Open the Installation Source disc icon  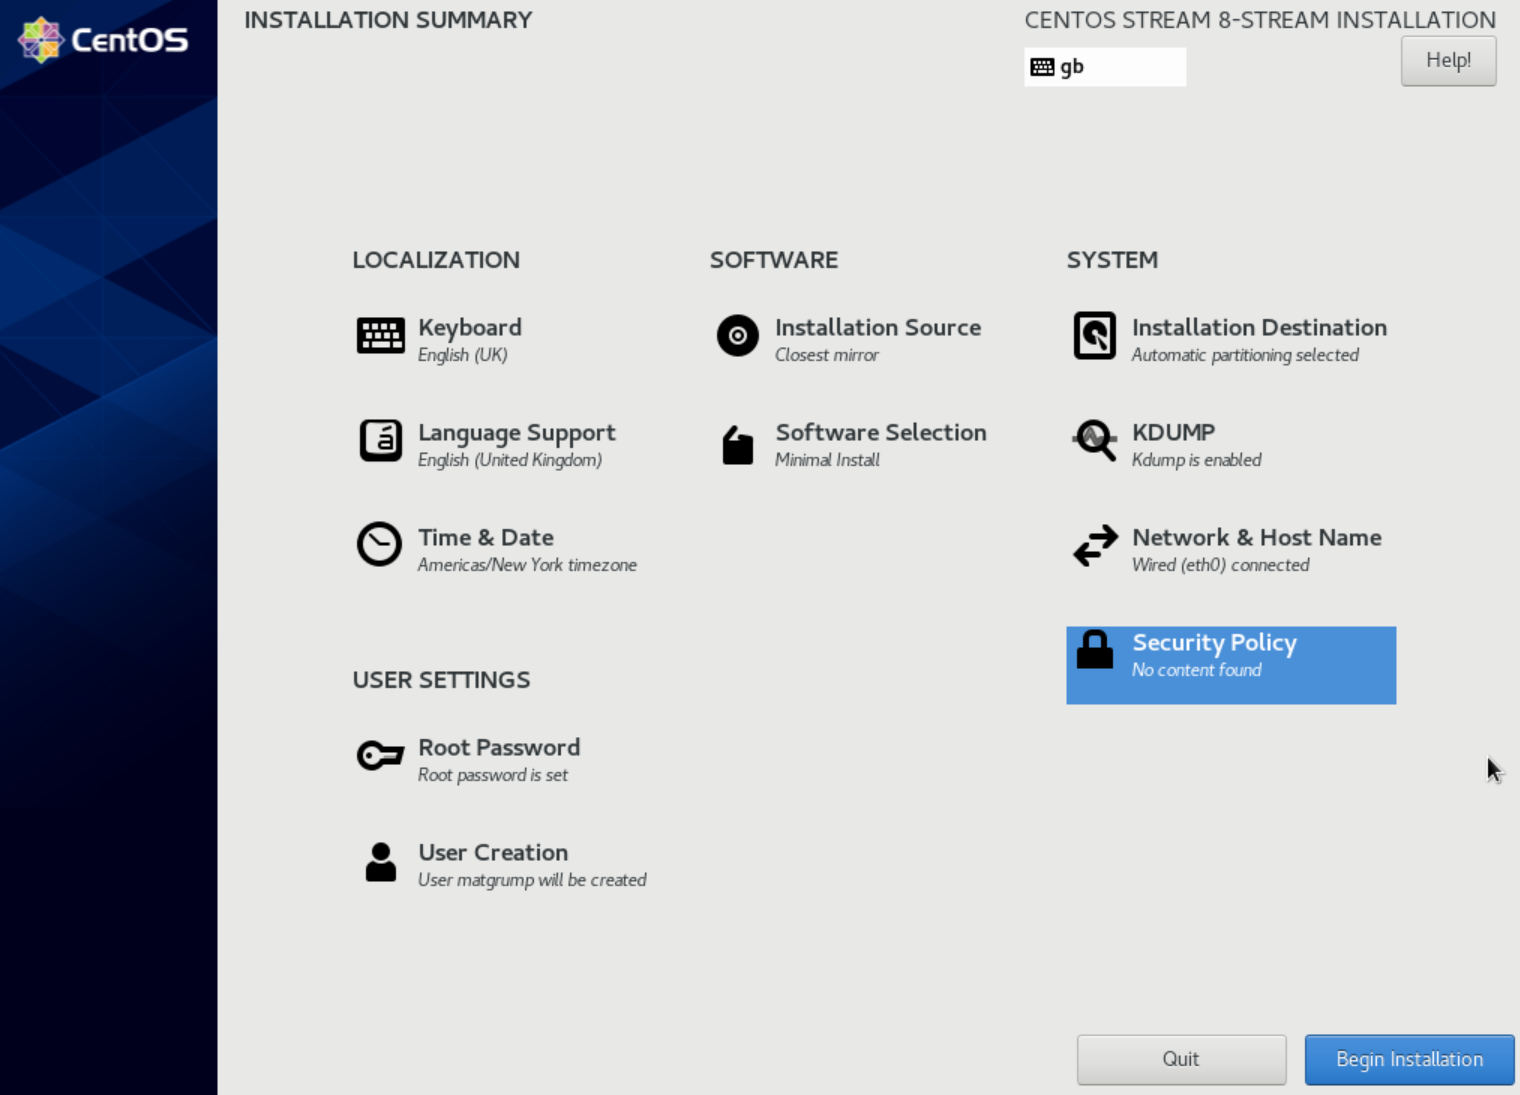[x=738, y=336]
